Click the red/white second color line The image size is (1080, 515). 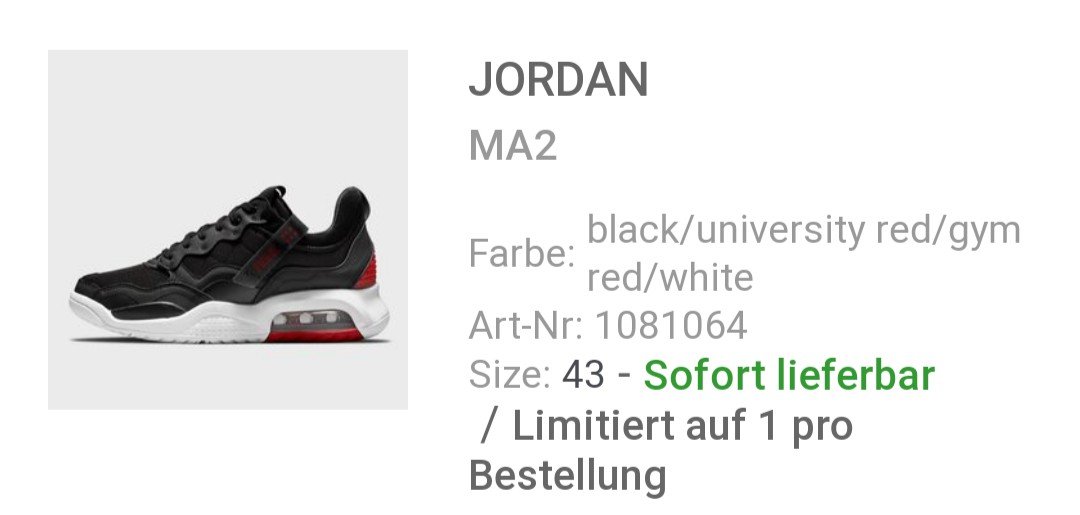pos(670,277)
